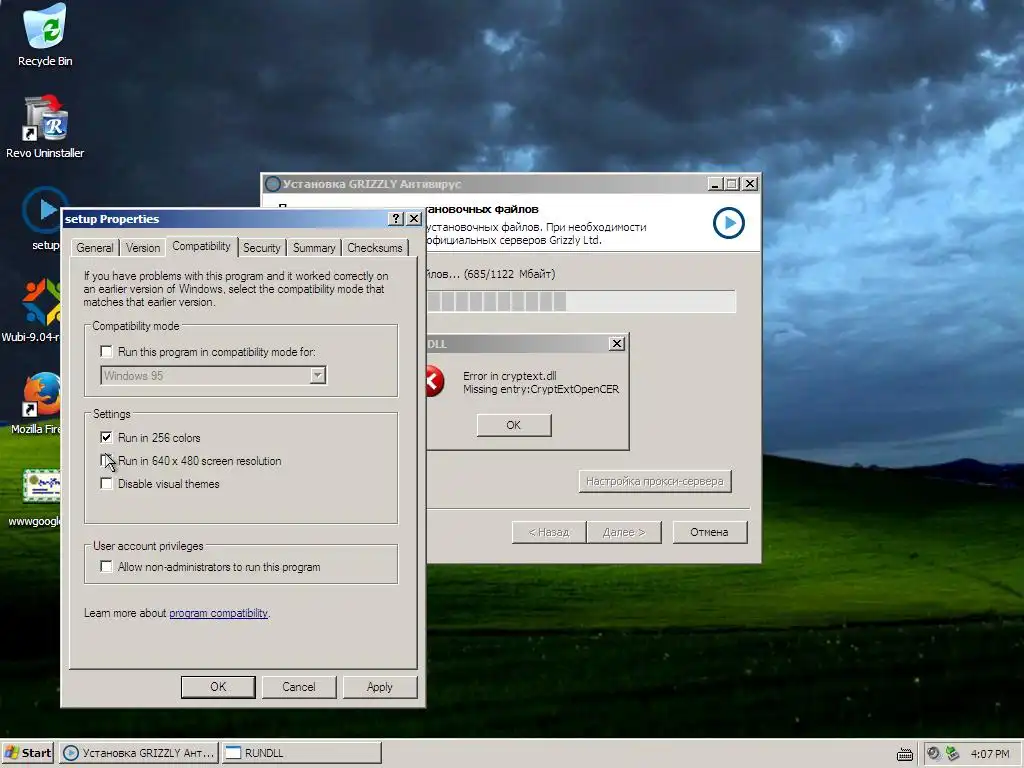Switch to the General tab
The image size is (1024, 768).
point(95,248)
